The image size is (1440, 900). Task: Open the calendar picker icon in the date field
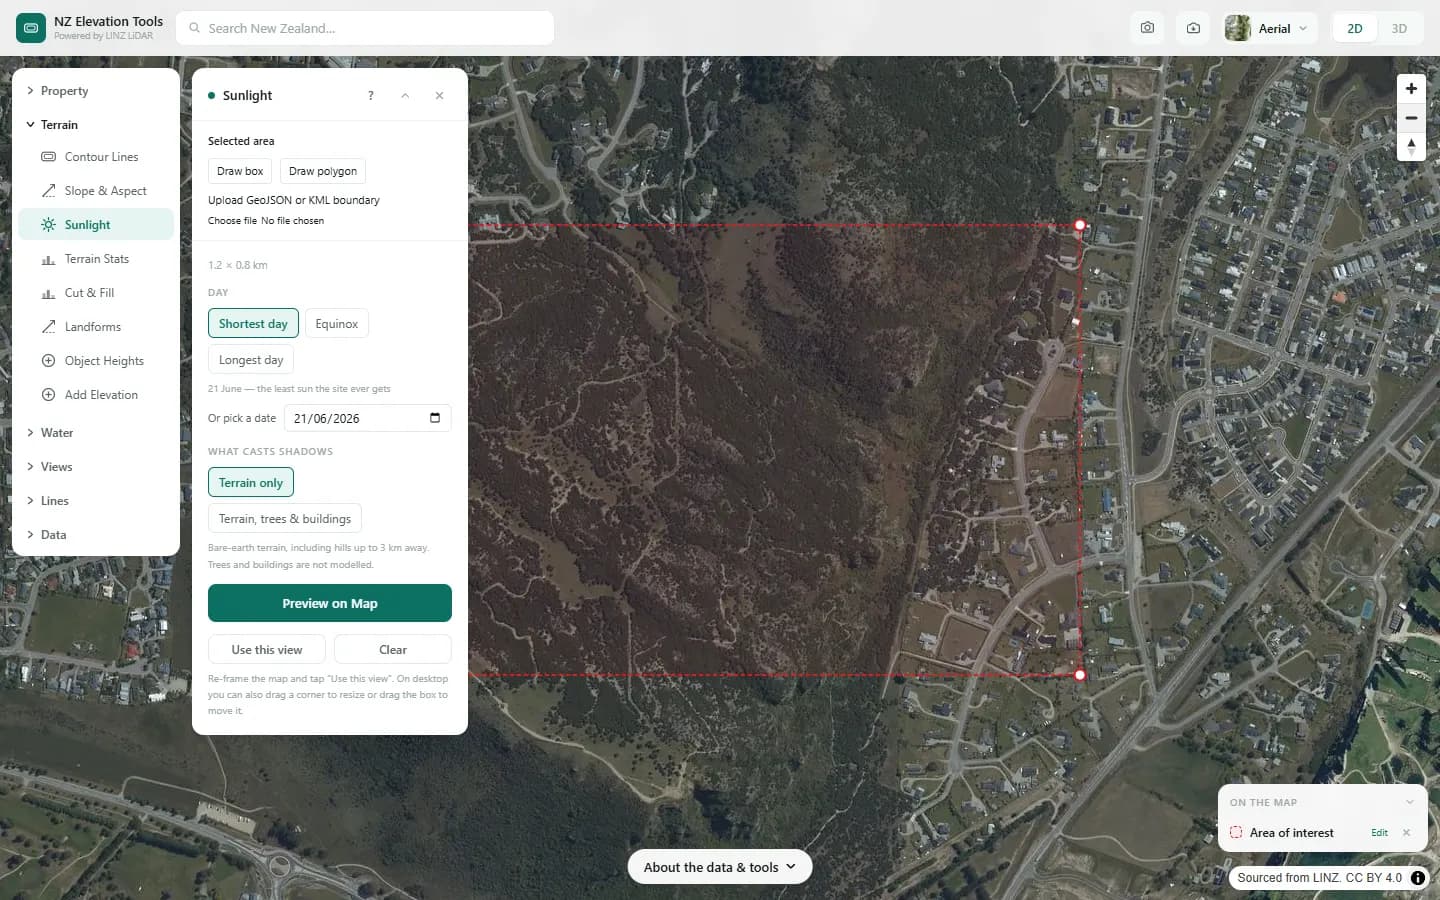435,418
